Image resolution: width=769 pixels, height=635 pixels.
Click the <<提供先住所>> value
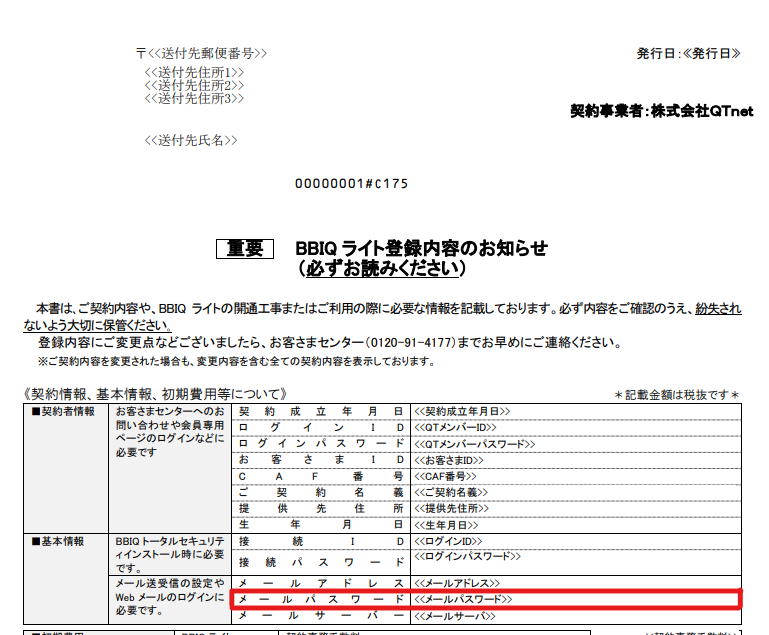pyautogui.click(x=451, y=508)
